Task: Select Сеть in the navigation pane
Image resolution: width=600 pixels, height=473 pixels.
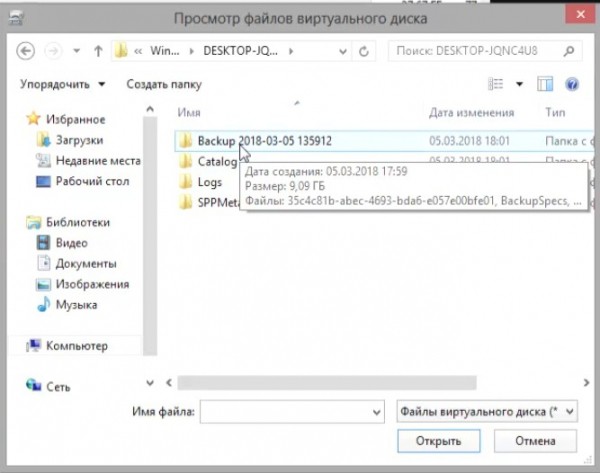Action: (x=48, y=387)
